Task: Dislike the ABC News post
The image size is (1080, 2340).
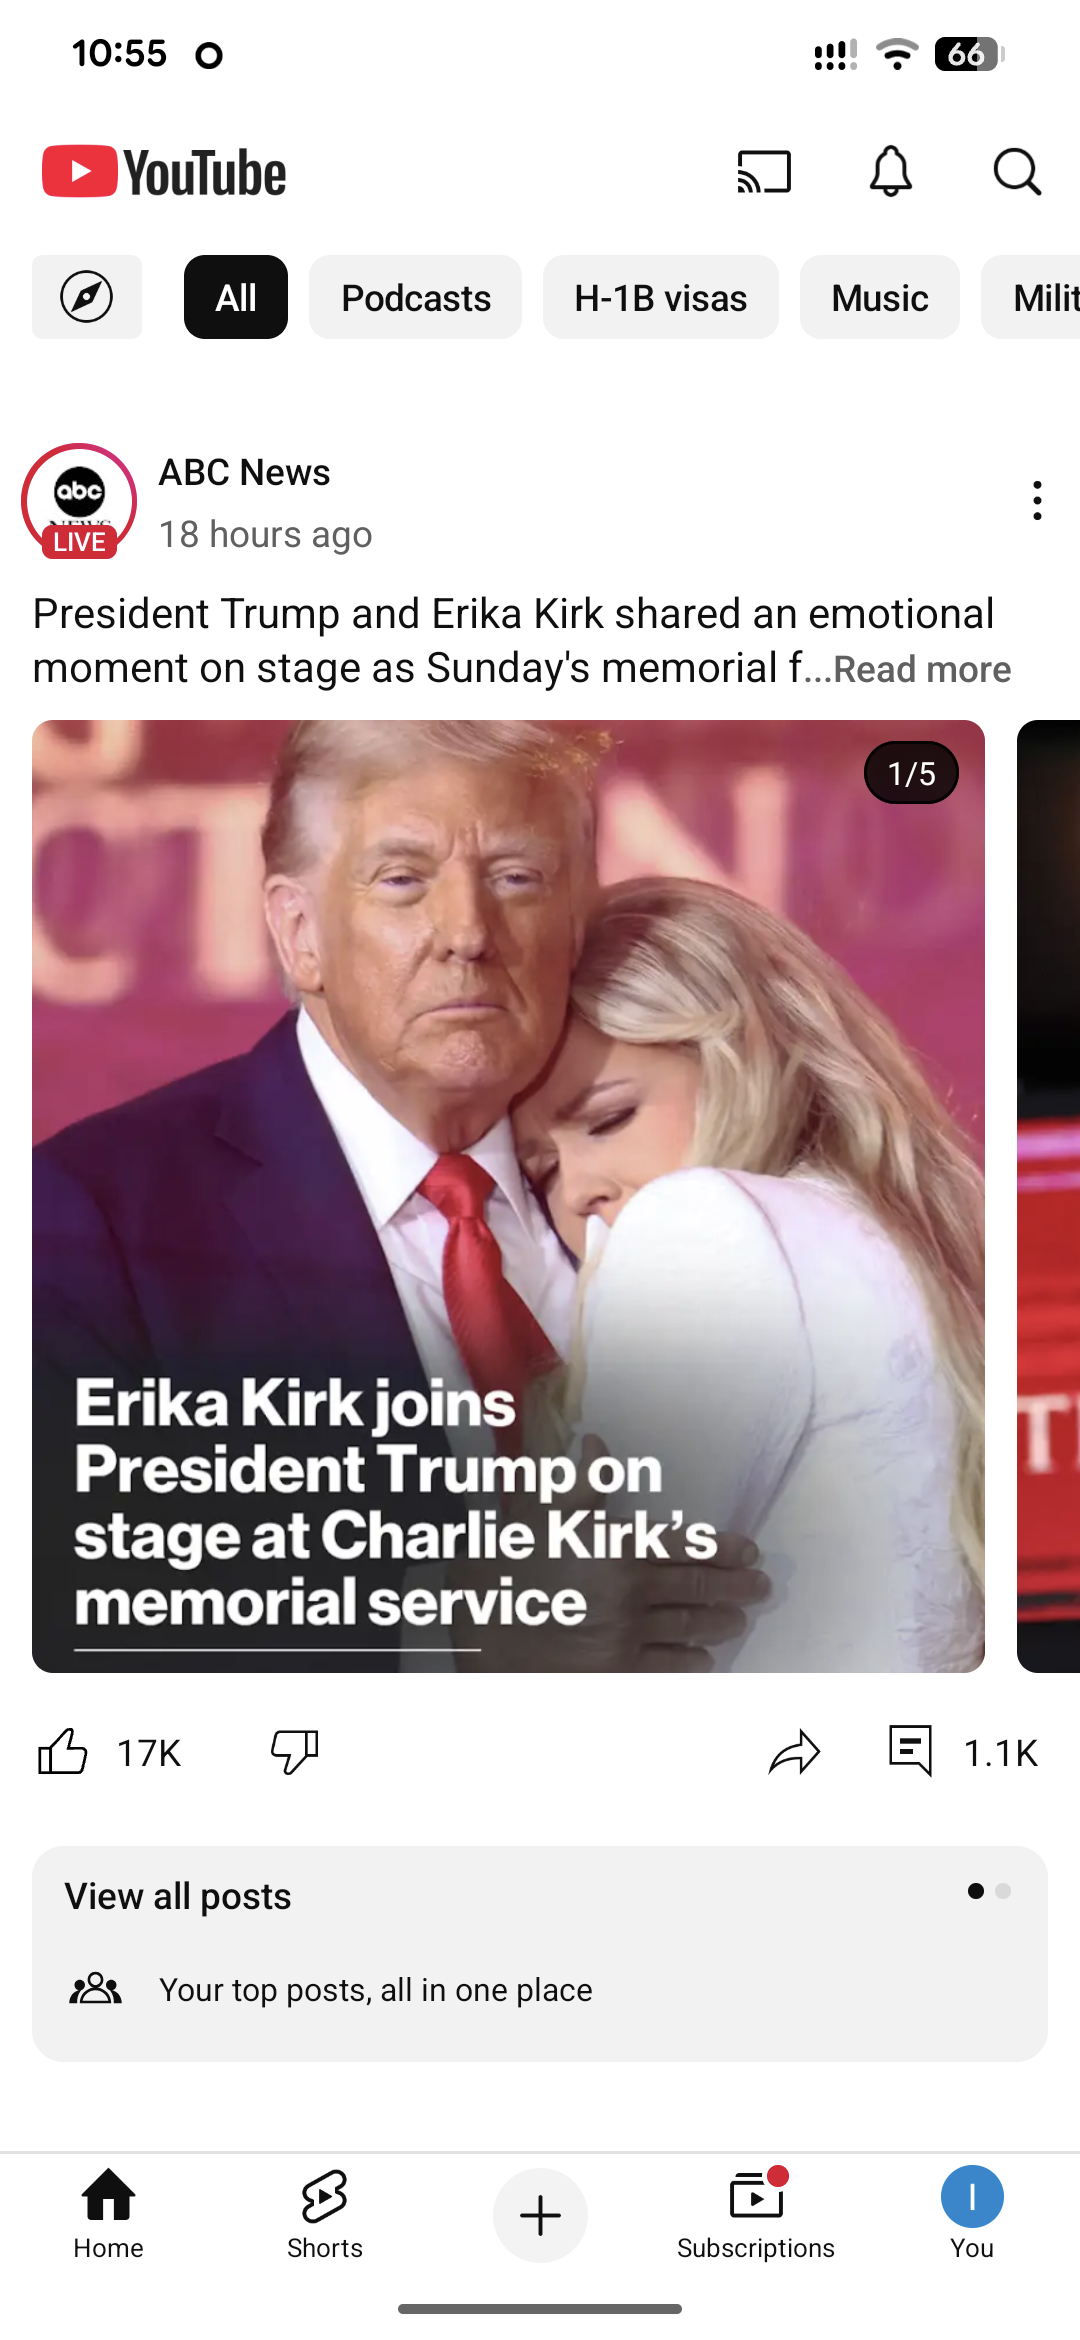Action: tap(295, 1752)
